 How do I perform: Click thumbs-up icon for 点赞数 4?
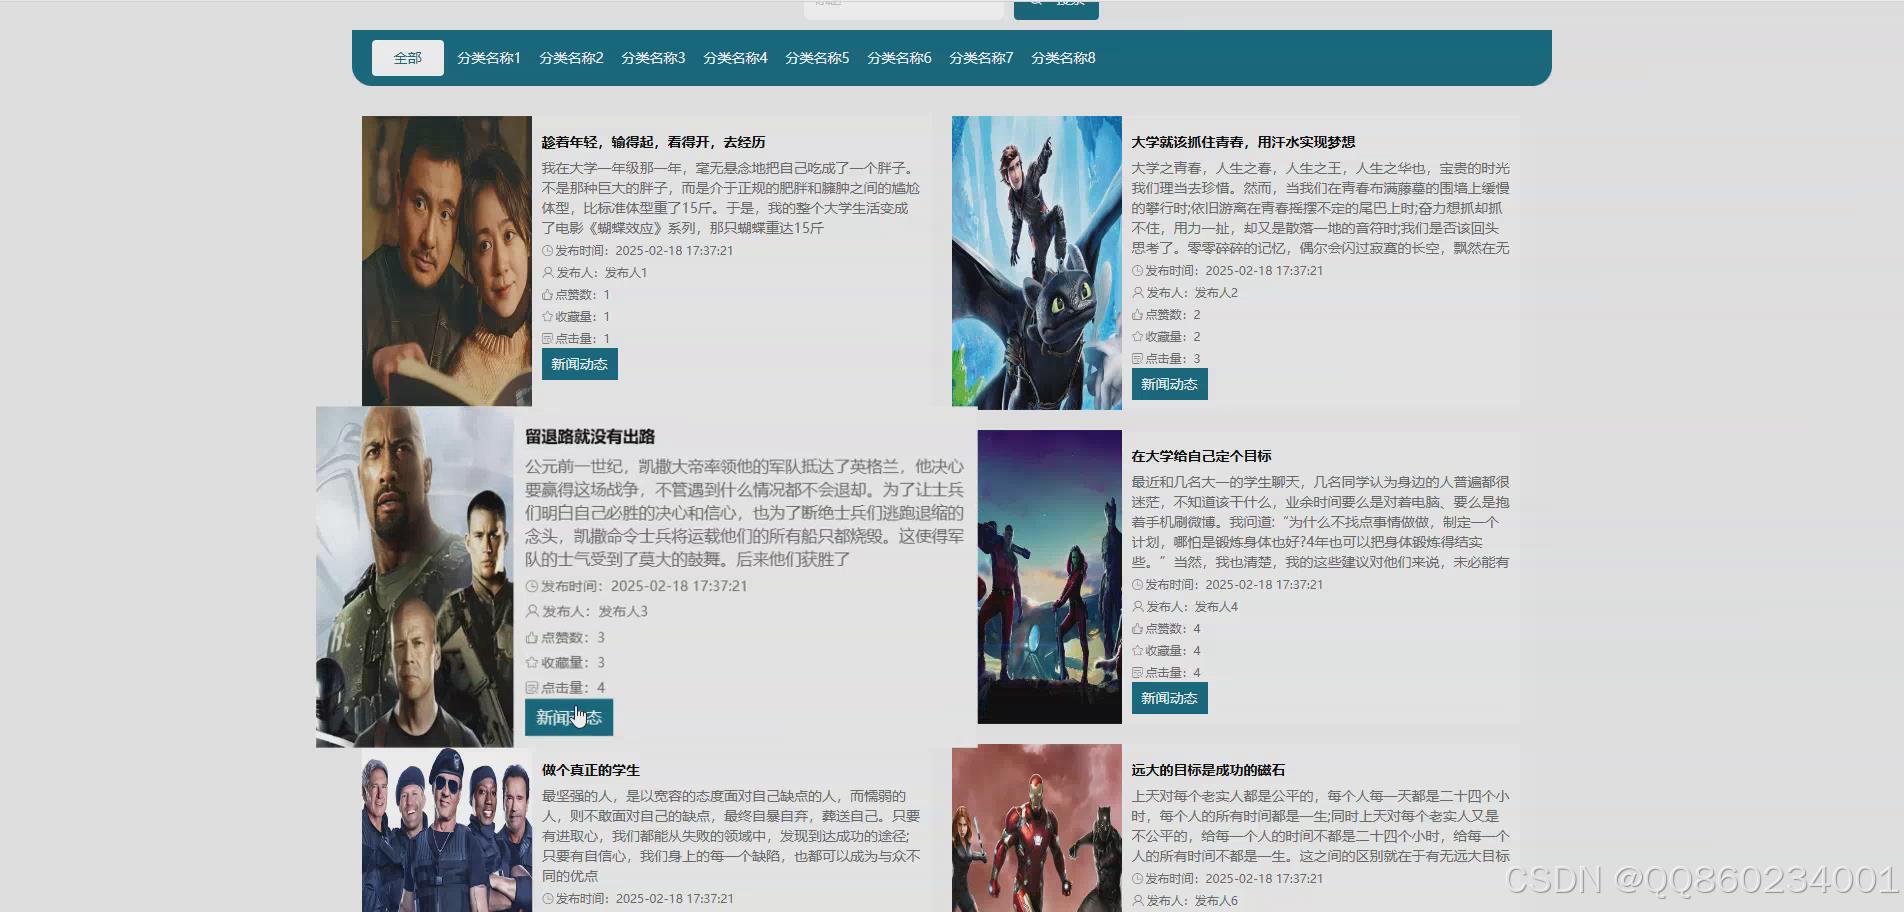tap(1137, 629)
